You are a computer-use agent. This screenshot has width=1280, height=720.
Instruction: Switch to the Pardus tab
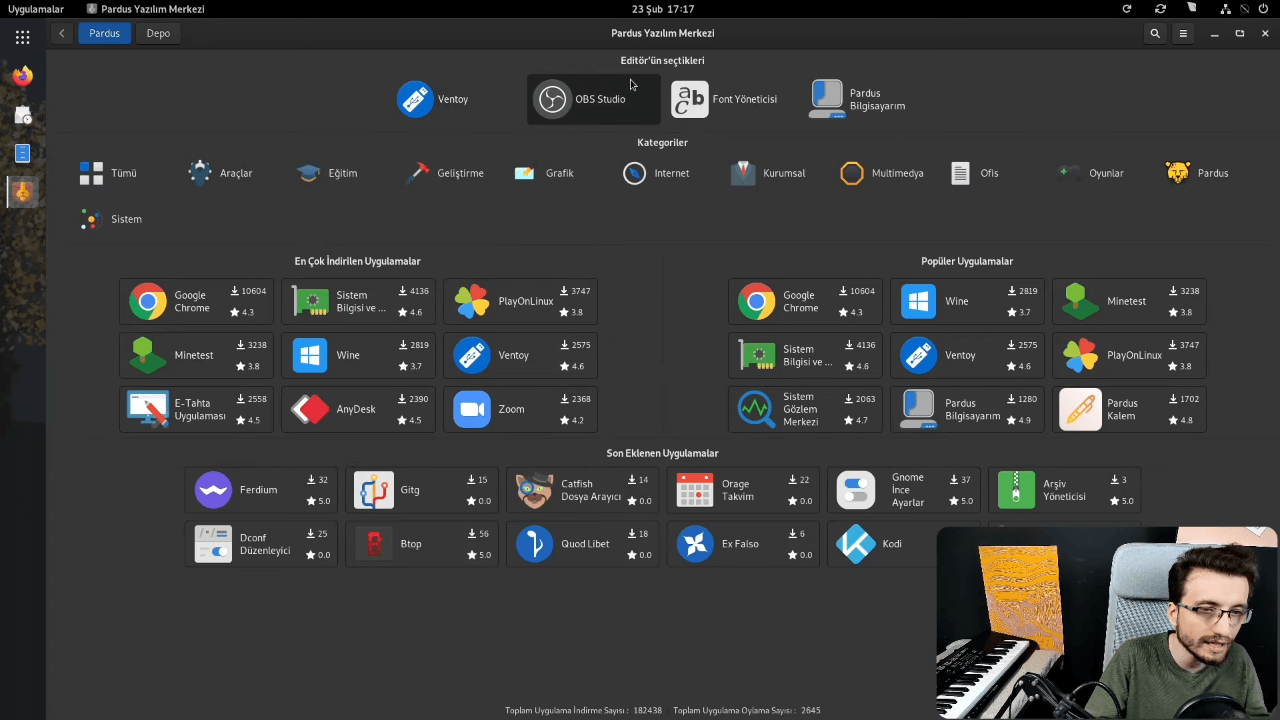pos(104,33)
